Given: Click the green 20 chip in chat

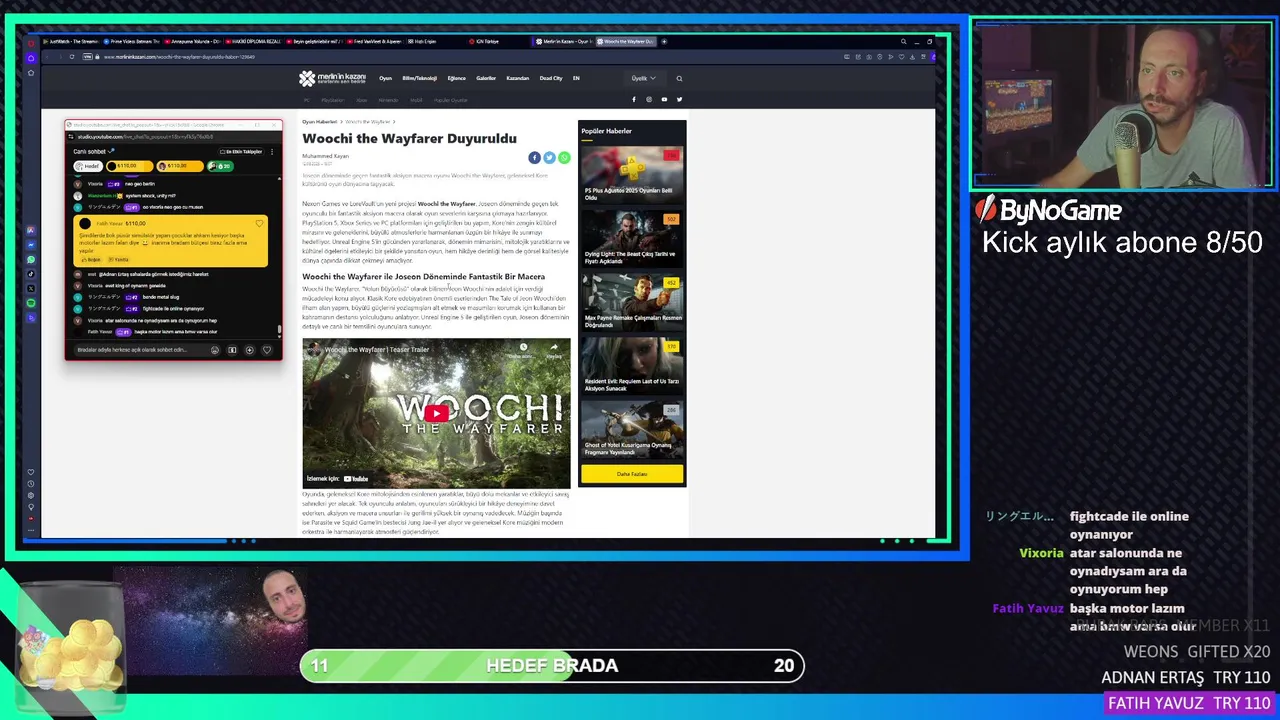Looking at the screenshot, I should [x=220, y=166].
